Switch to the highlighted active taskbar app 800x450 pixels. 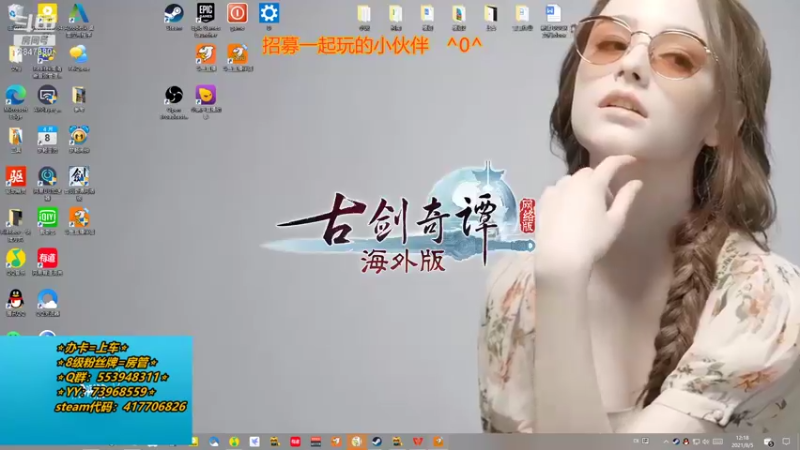coord(356,441)
